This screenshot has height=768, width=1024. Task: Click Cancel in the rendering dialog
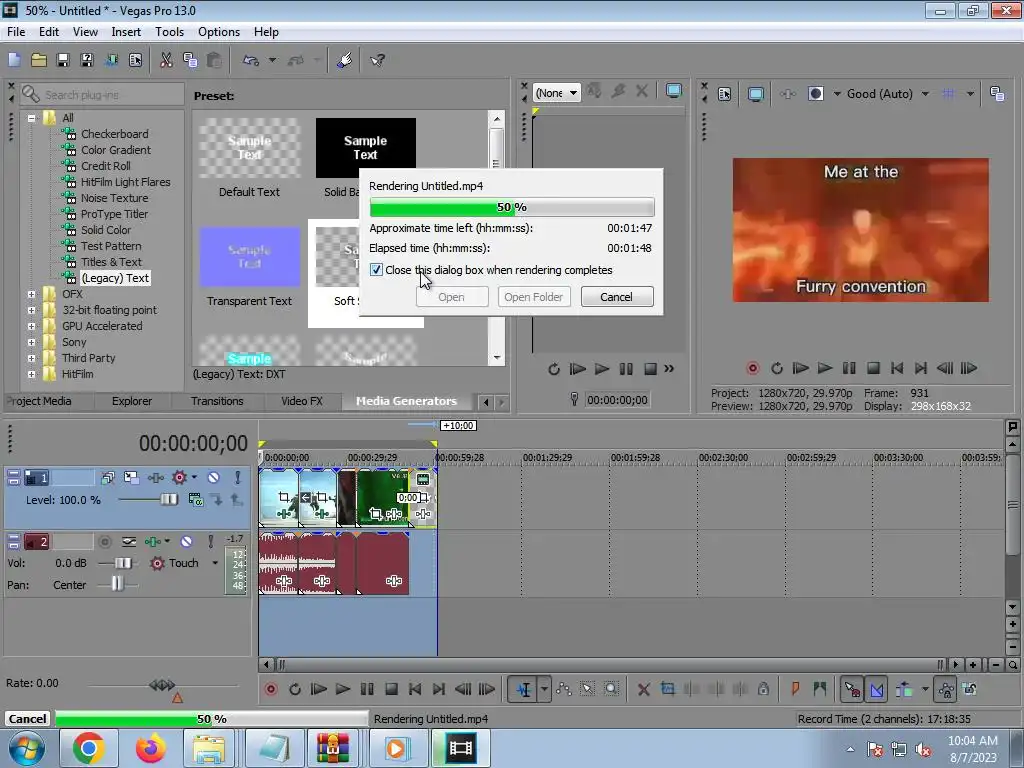616,296
